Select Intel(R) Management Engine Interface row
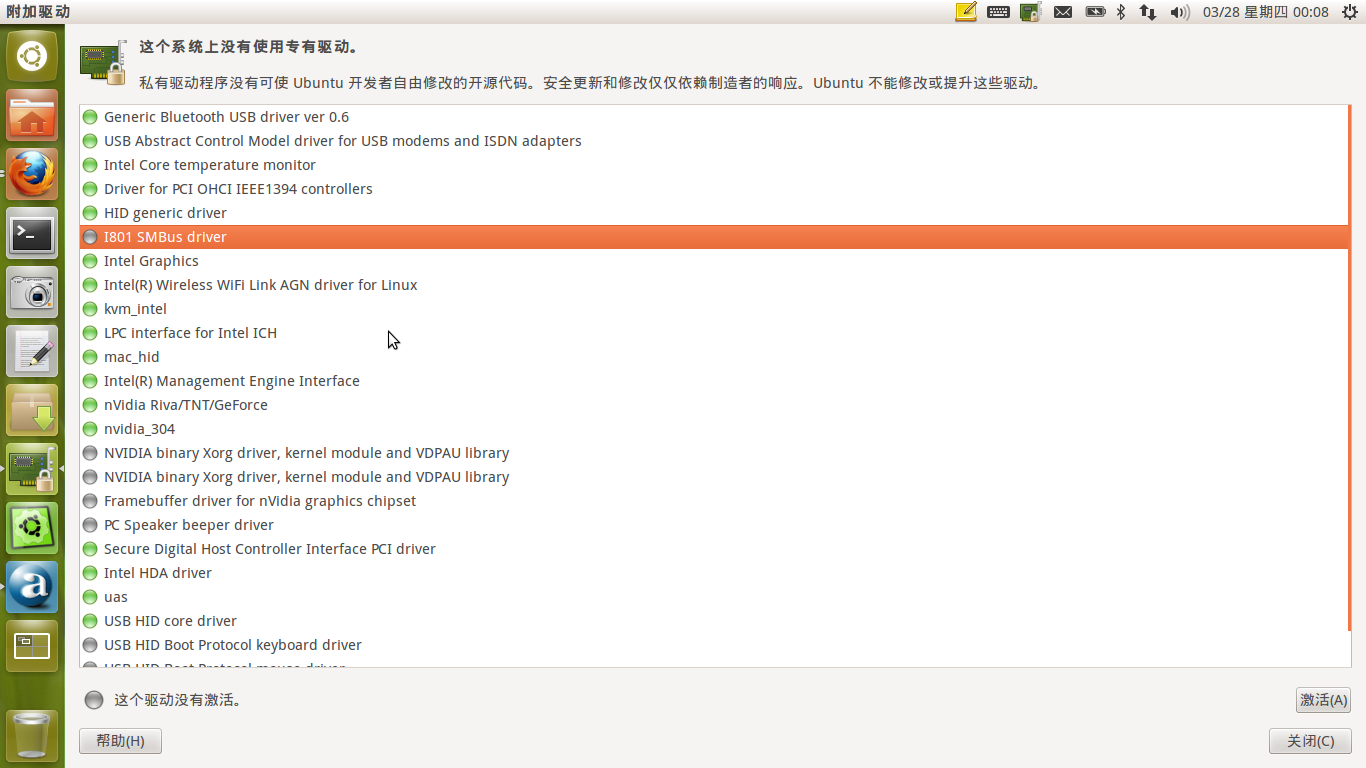The width and height of the screenshot is (1366, 768). point(714,381)
